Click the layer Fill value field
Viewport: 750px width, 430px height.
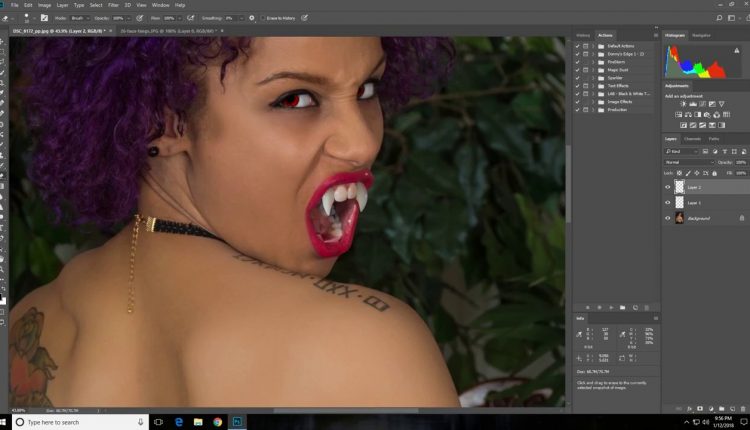pos(740,173)
